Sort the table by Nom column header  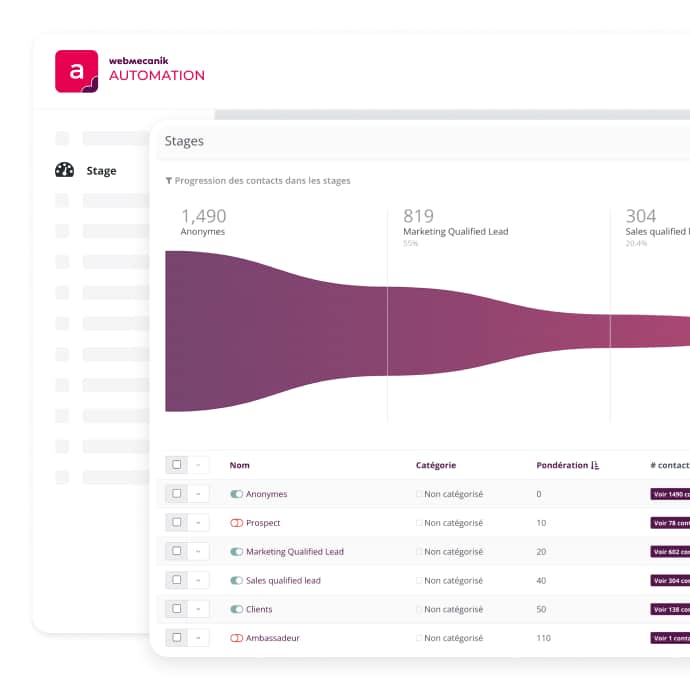[240, 465]
